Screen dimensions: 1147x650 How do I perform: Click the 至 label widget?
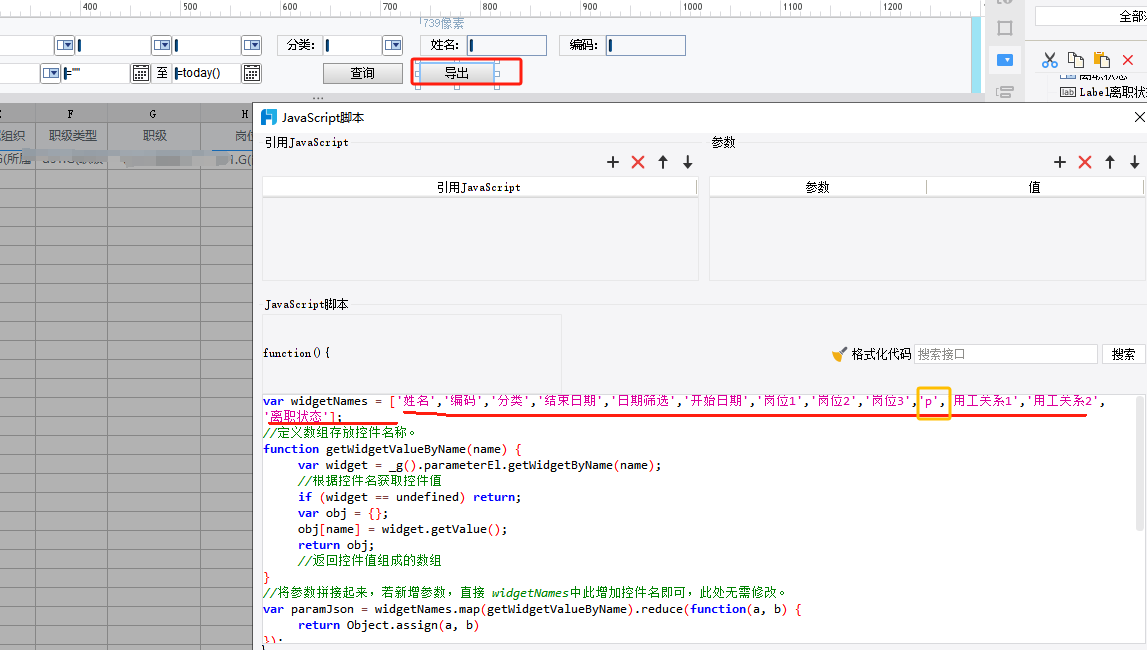(x=162, y=73)
